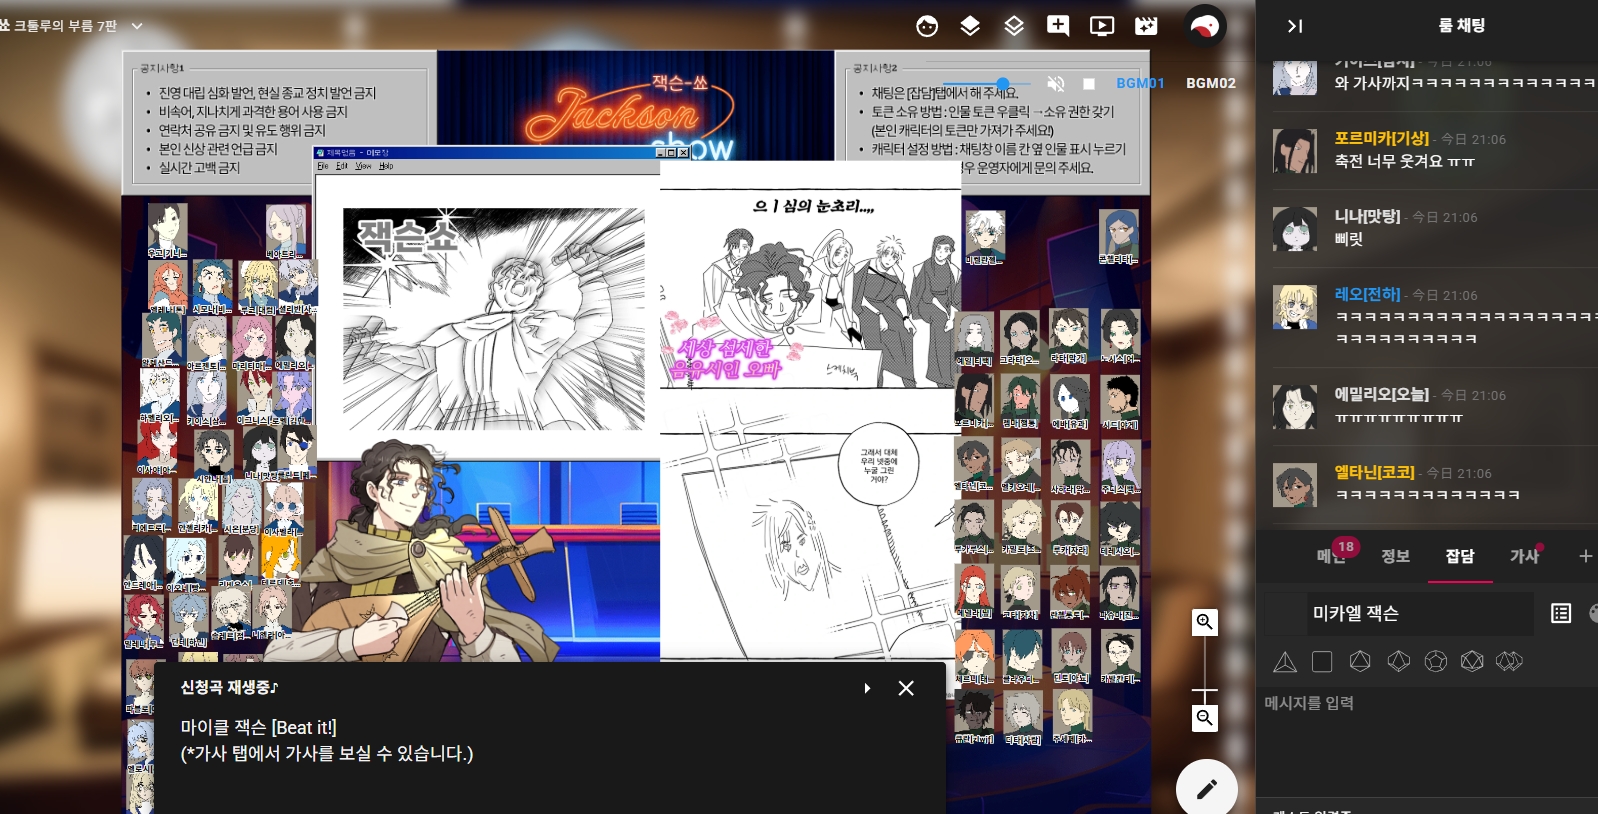
Task: Roll the D20 icosahedron dice icon
Action: 1472,661
